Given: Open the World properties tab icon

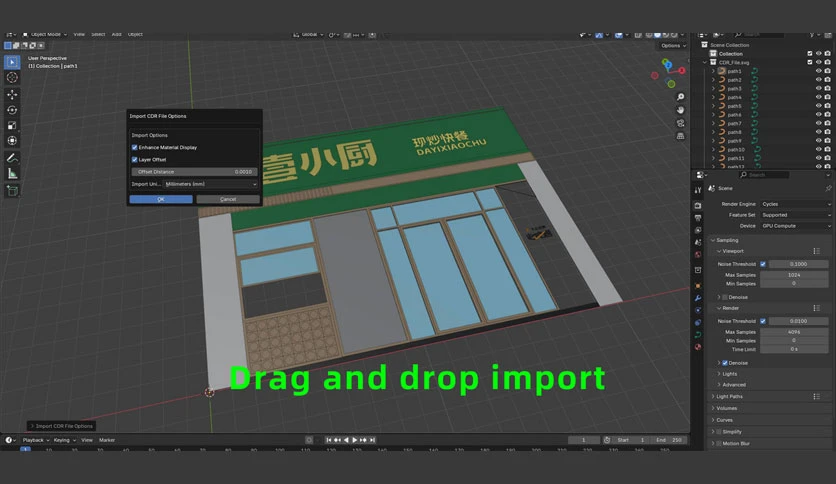Looking at the screenshot, I should tap(698, 254).
